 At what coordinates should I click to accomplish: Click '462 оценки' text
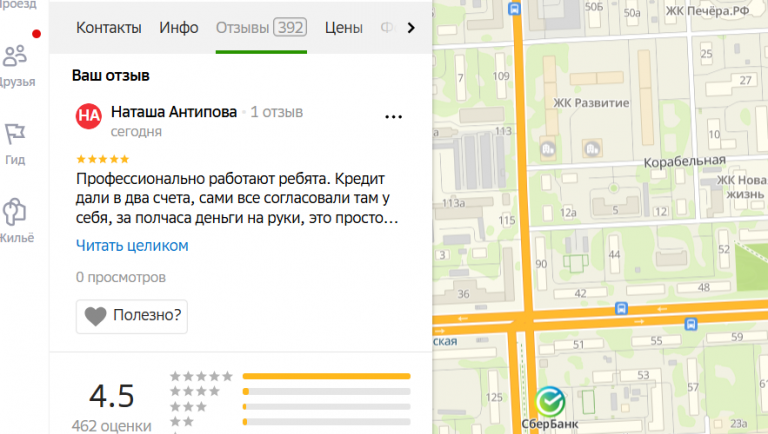[112, 426]
